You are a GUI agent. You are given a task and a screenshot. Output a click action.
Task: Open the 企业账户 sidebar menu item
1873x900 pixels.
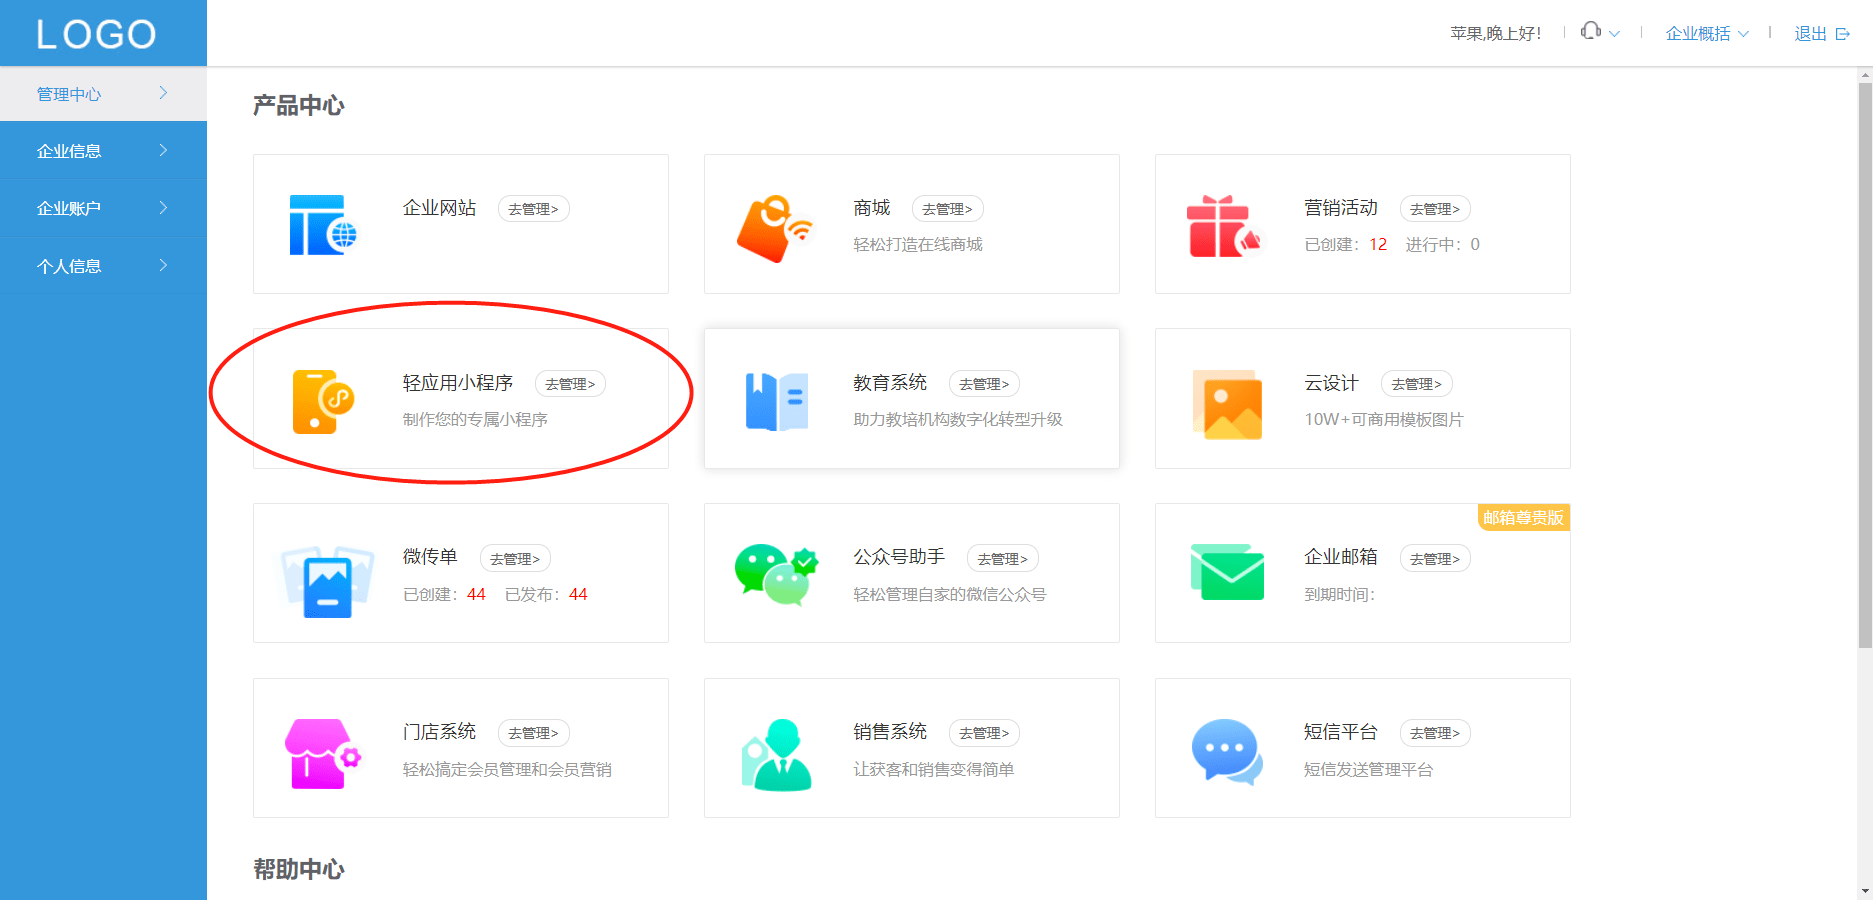(x=103, y=208)
